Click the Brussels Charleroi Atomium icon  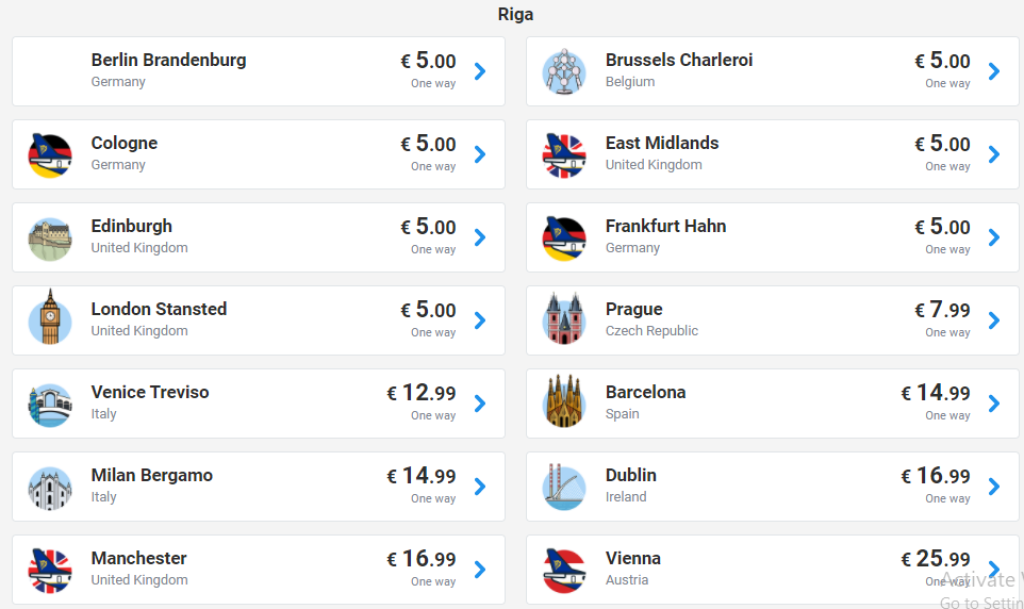[x=564, y=72]
